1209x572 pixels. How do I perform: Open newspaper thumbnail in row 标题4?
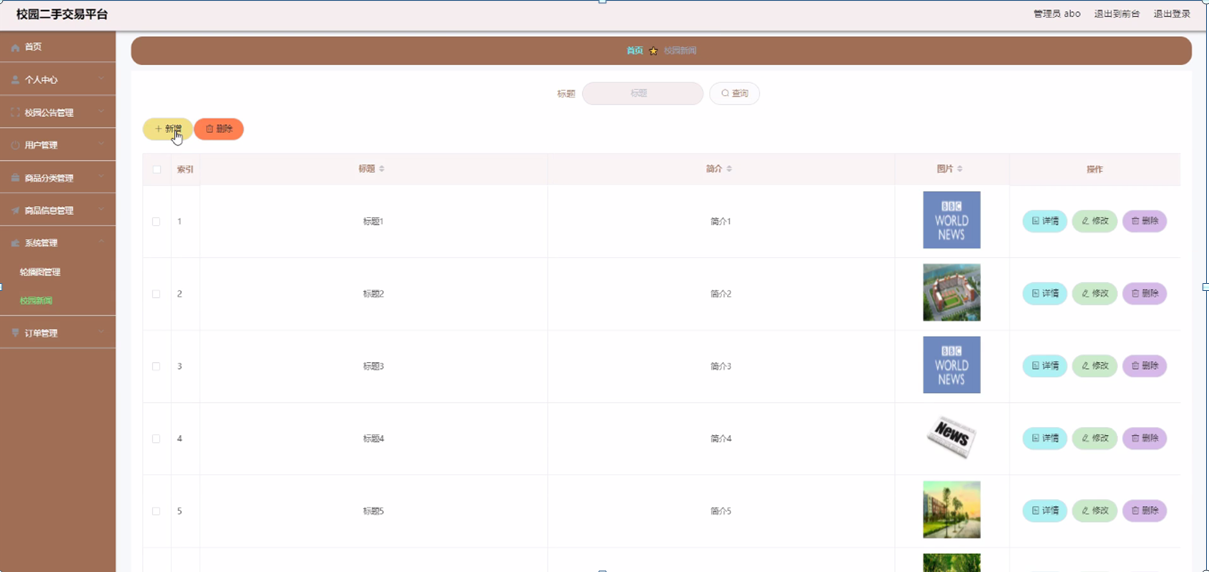[952, 437]
